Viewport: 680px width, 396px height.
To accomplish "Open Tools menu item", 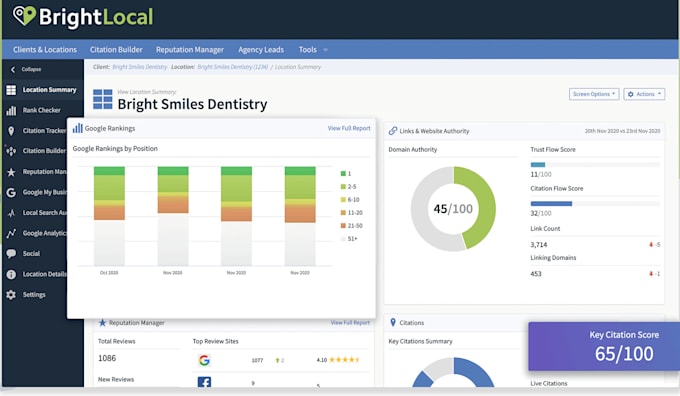I will coord(307,49).
